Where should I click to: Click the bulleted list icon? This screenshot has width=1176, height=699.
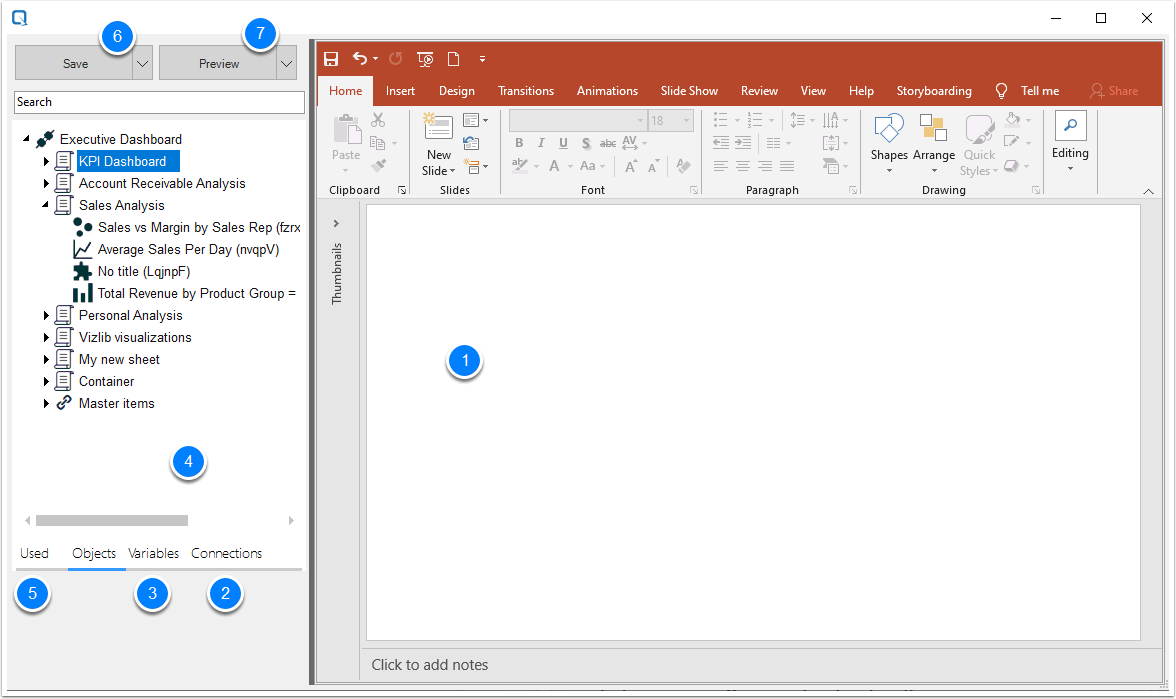[722, 120]
